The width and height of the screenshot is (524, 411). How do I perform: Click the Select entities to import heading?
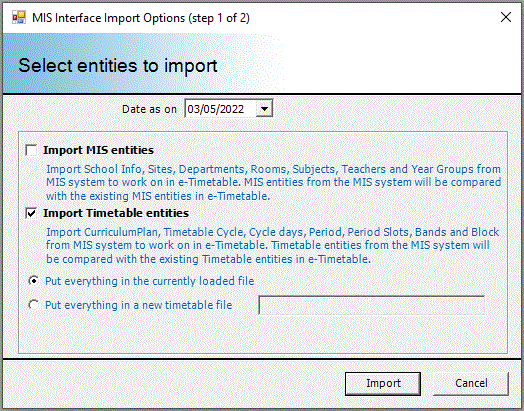(118, 66)
